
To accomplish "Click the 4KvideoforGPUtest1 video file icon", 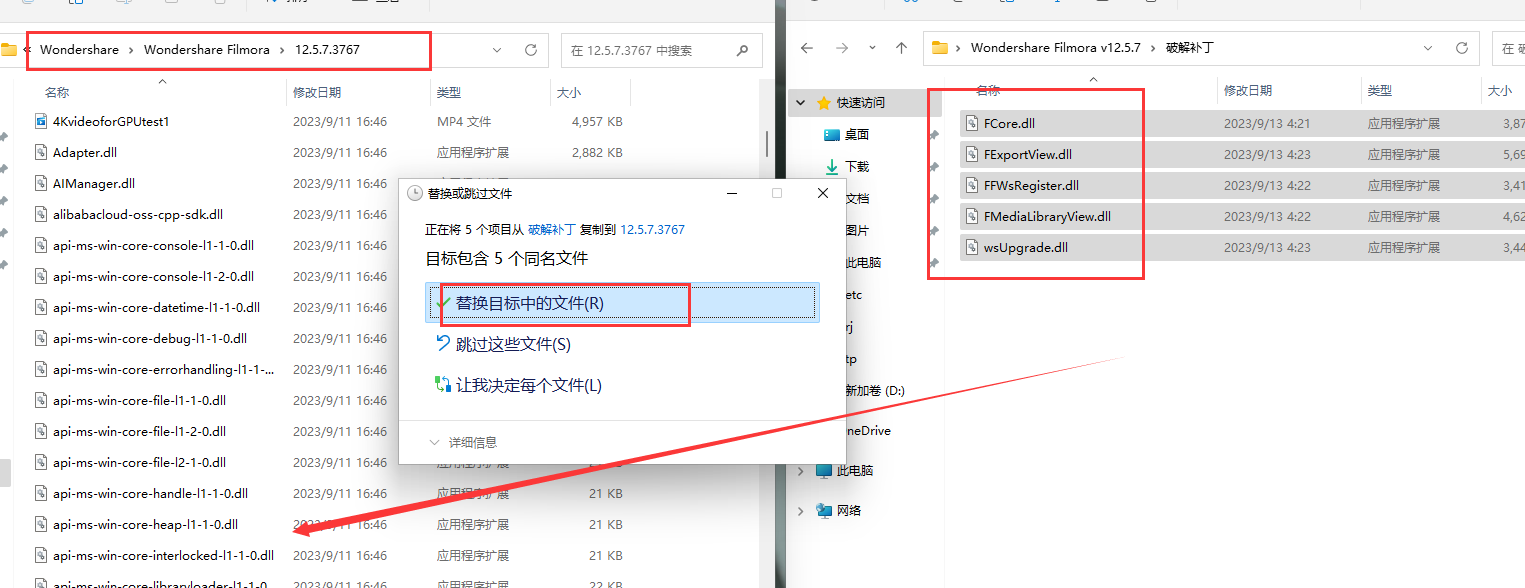I will click(41, 121).
